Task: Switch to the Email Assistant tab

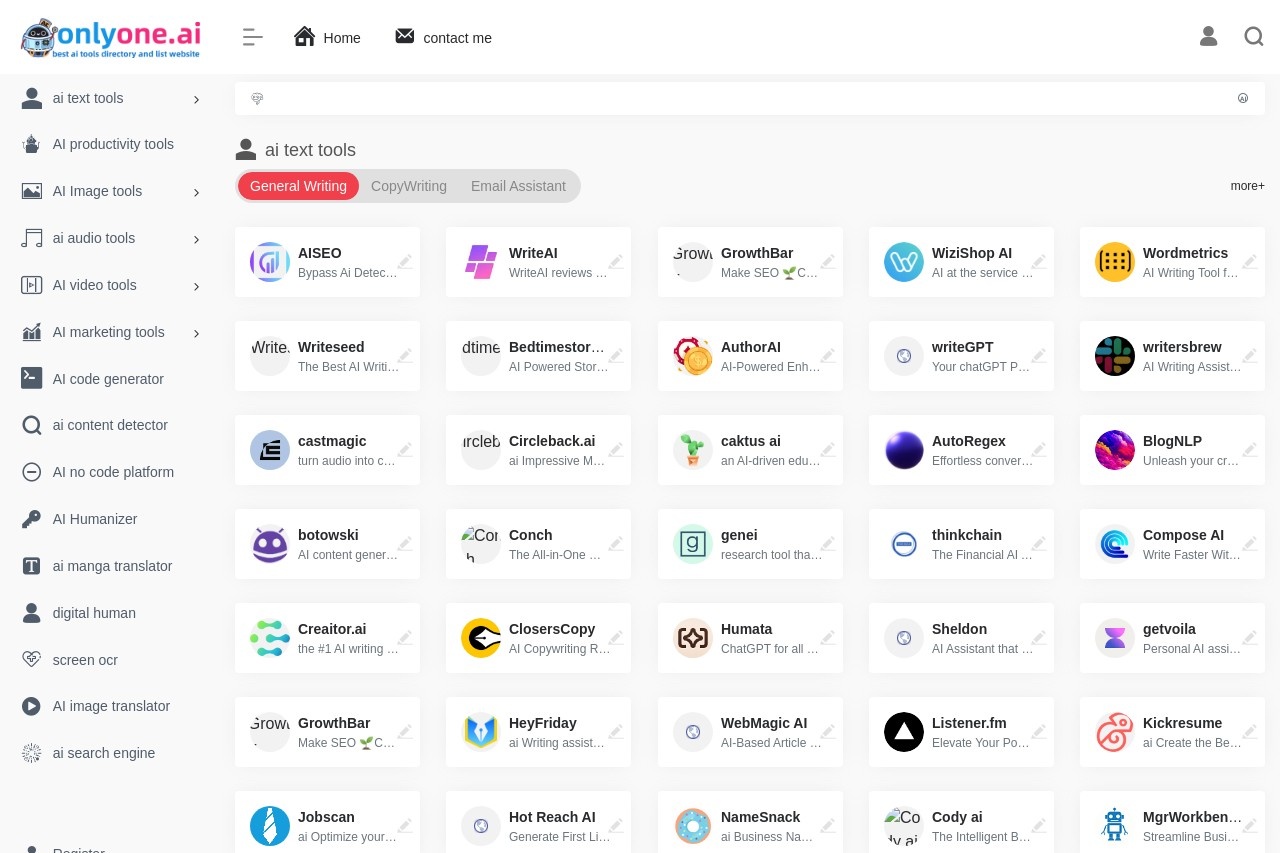Action: pyautogui.click(x=518, y=186)
